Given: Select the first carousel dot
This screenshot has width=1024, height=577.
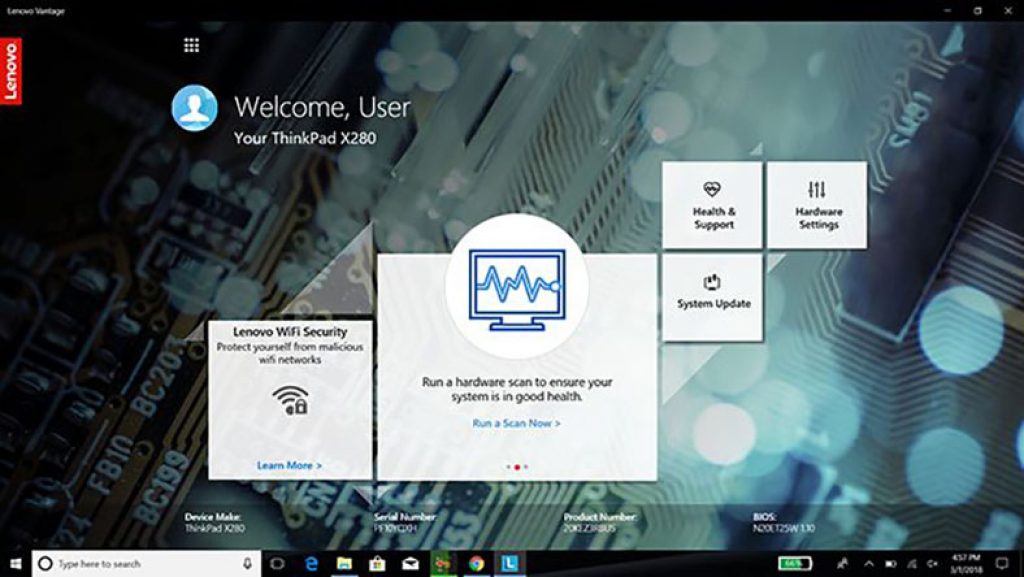Looking at the screenshot, I should [509, 467].
